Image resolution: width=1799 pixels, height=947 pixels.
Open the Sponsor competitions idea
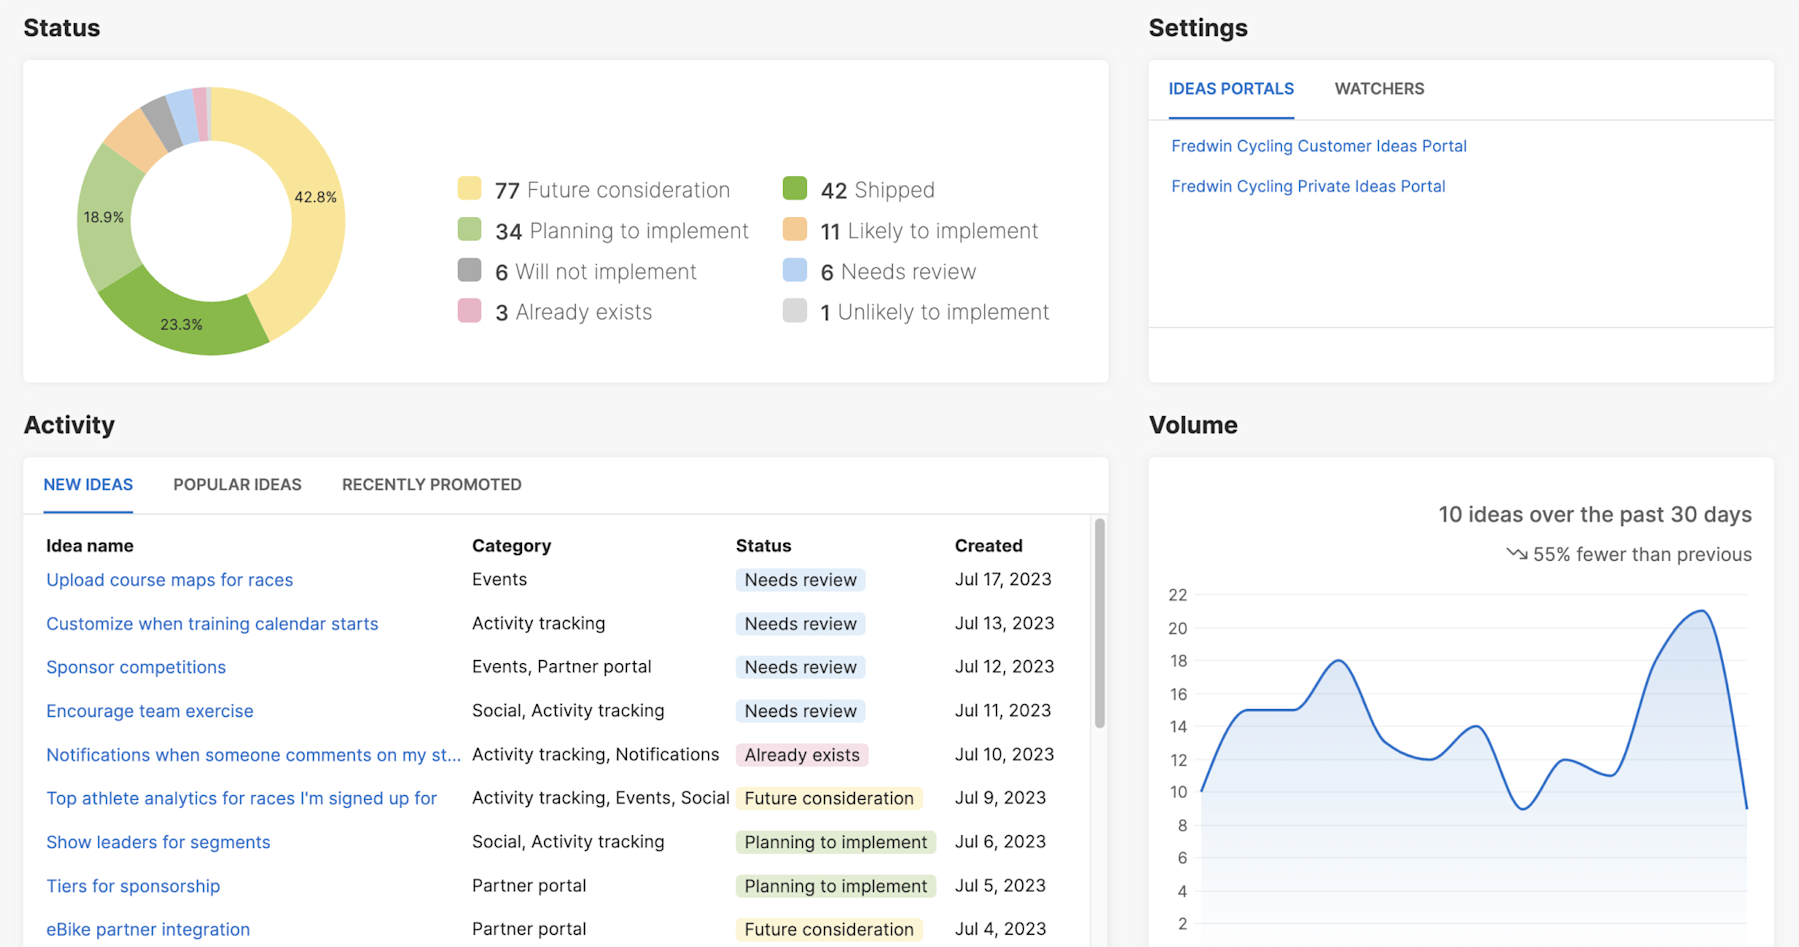135,667
